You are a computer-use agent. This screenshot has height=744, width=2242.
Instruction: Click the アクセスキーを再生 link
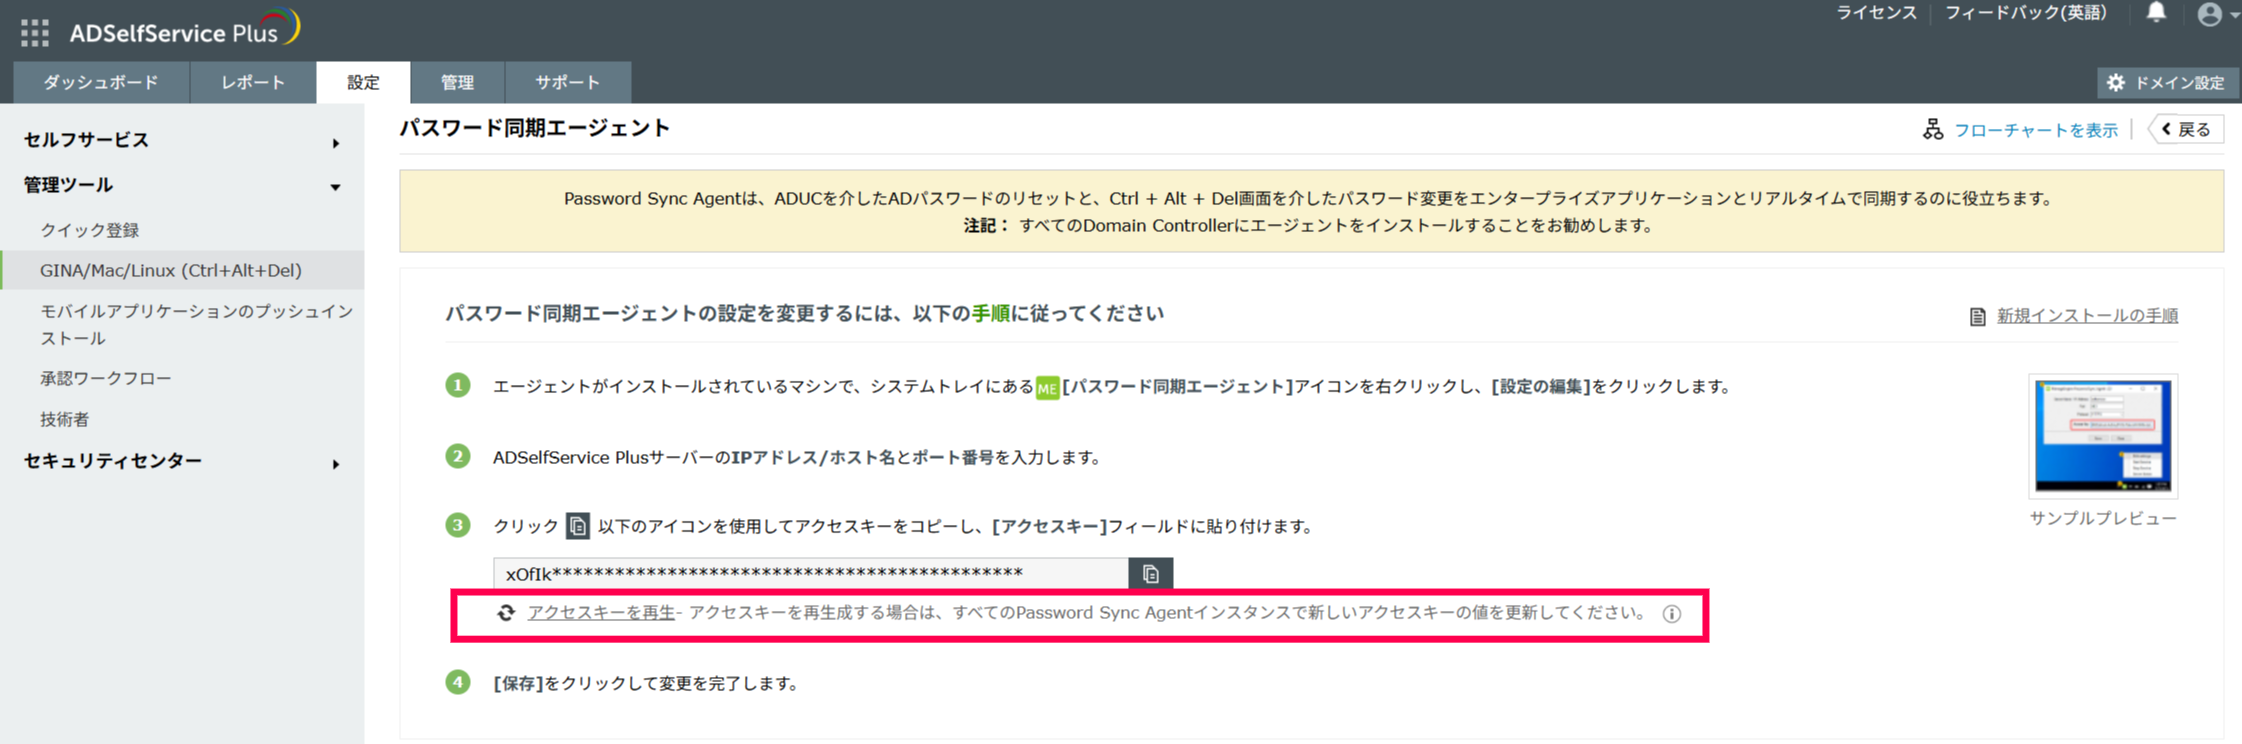point(601,613)
